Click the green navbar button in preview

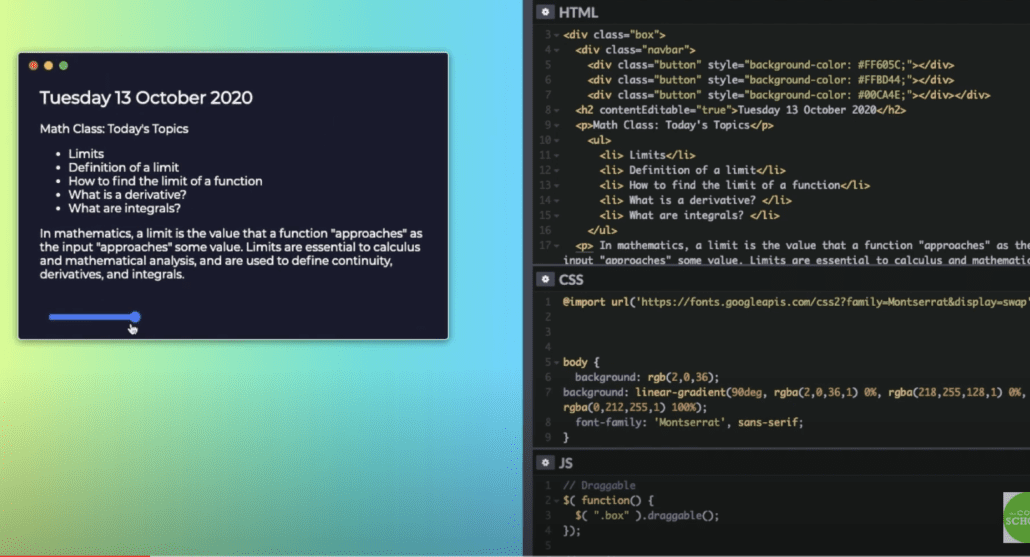click(64, 66)
